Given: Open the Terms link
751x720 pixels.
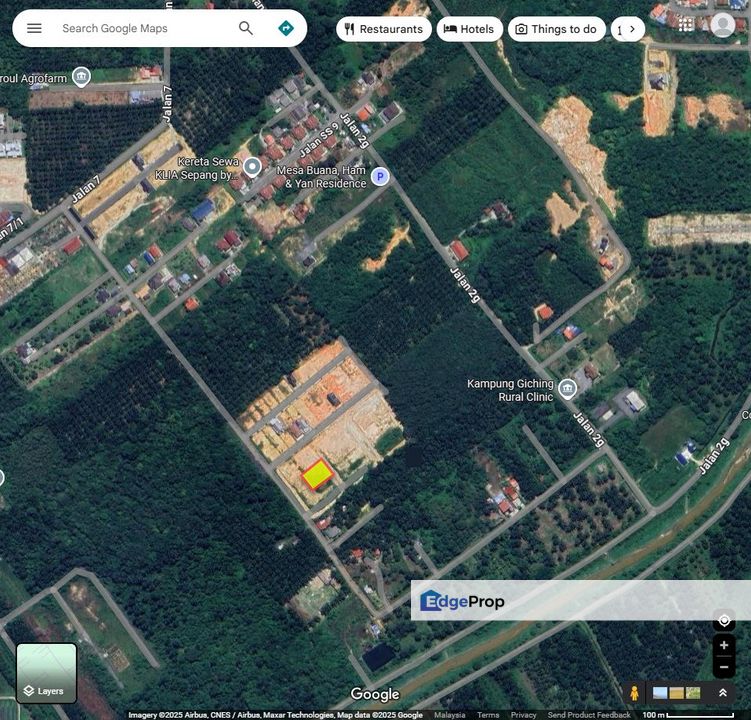Looking at the screenshot, I should [488, 715].
